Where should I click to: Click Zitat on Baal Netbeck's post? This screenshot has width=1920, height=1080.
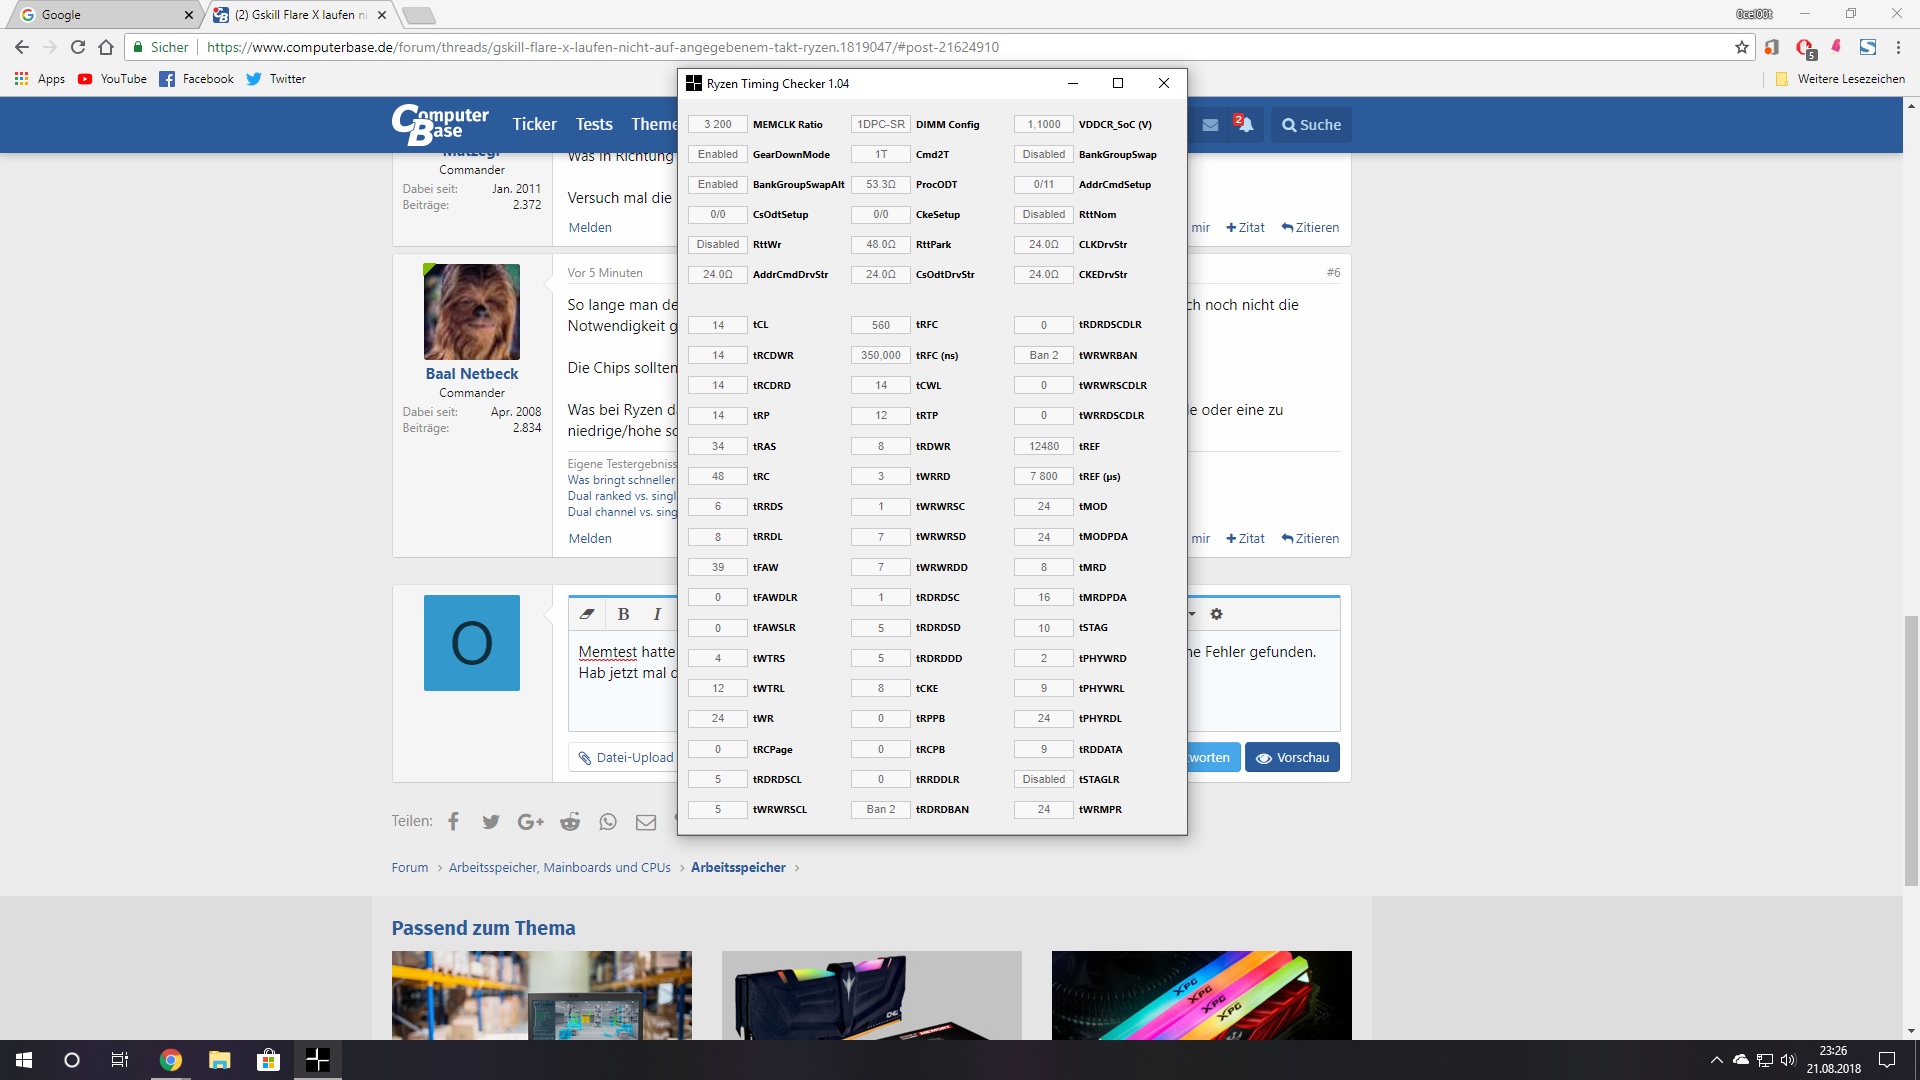1245,539
